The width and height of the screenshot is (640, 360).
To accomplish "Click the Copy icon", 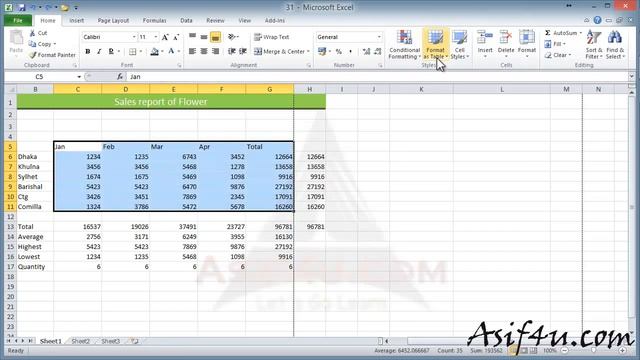I will 32,44.
